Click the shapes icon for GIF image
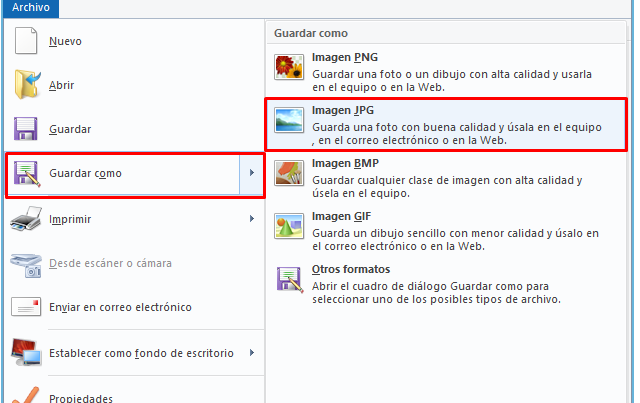Screen dimensions: 640x403 289,226
